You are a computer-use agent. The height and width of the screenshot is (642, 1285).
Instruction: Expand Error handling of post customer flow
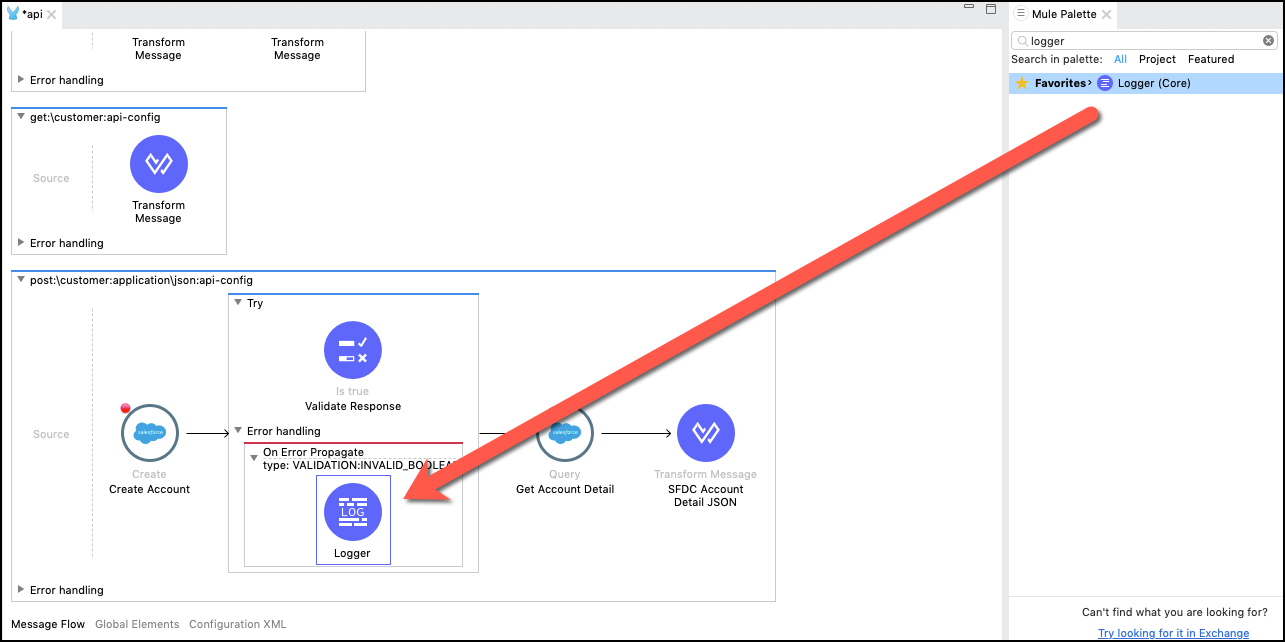(x=21, y=589)
